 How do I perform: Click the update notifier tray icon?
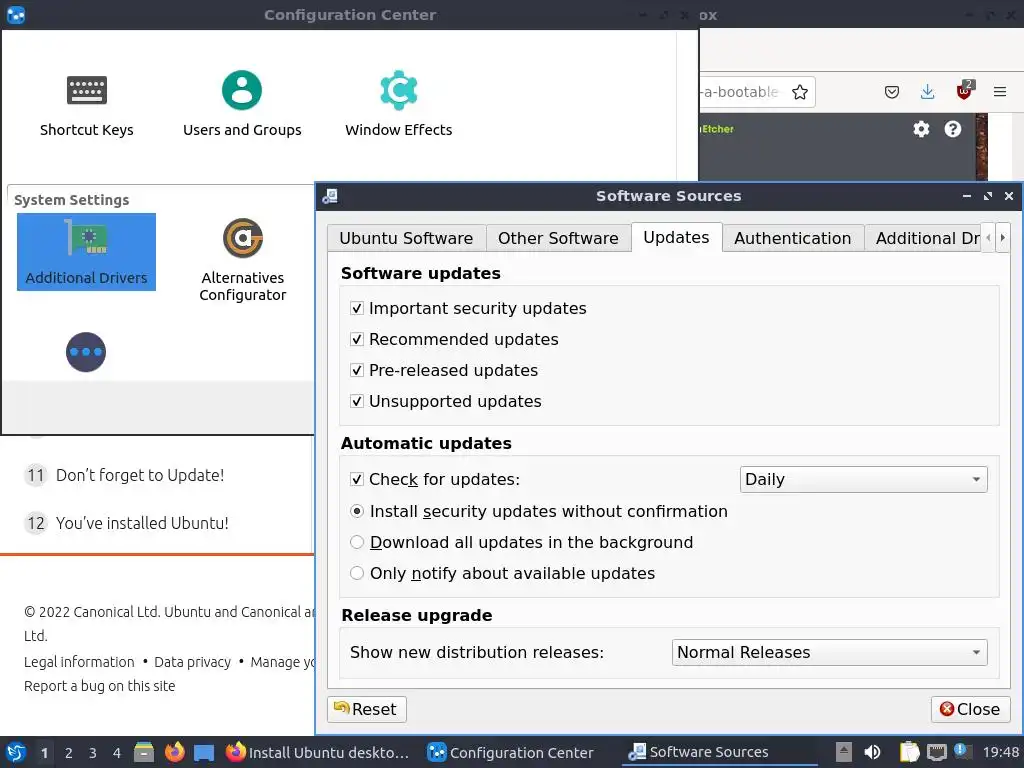point(963,751)
